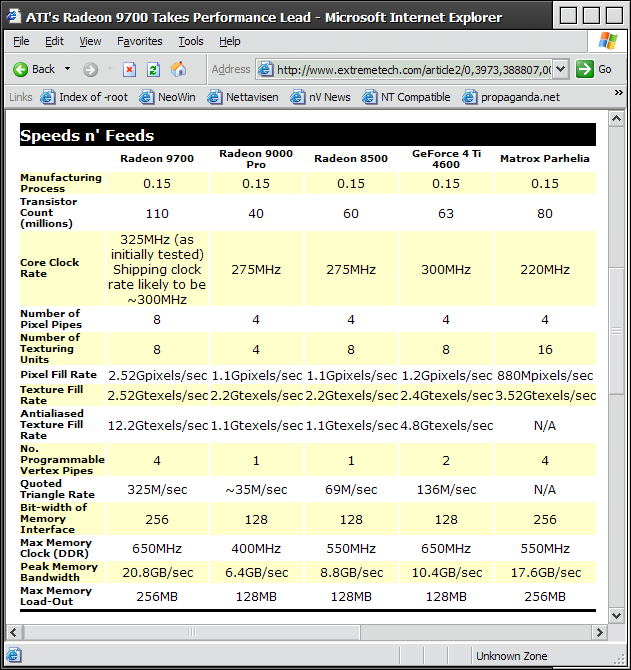Viewport: 631px width, 670px height.
Task: Click the Radeon 9000 Pro column header
Action: 256,159
